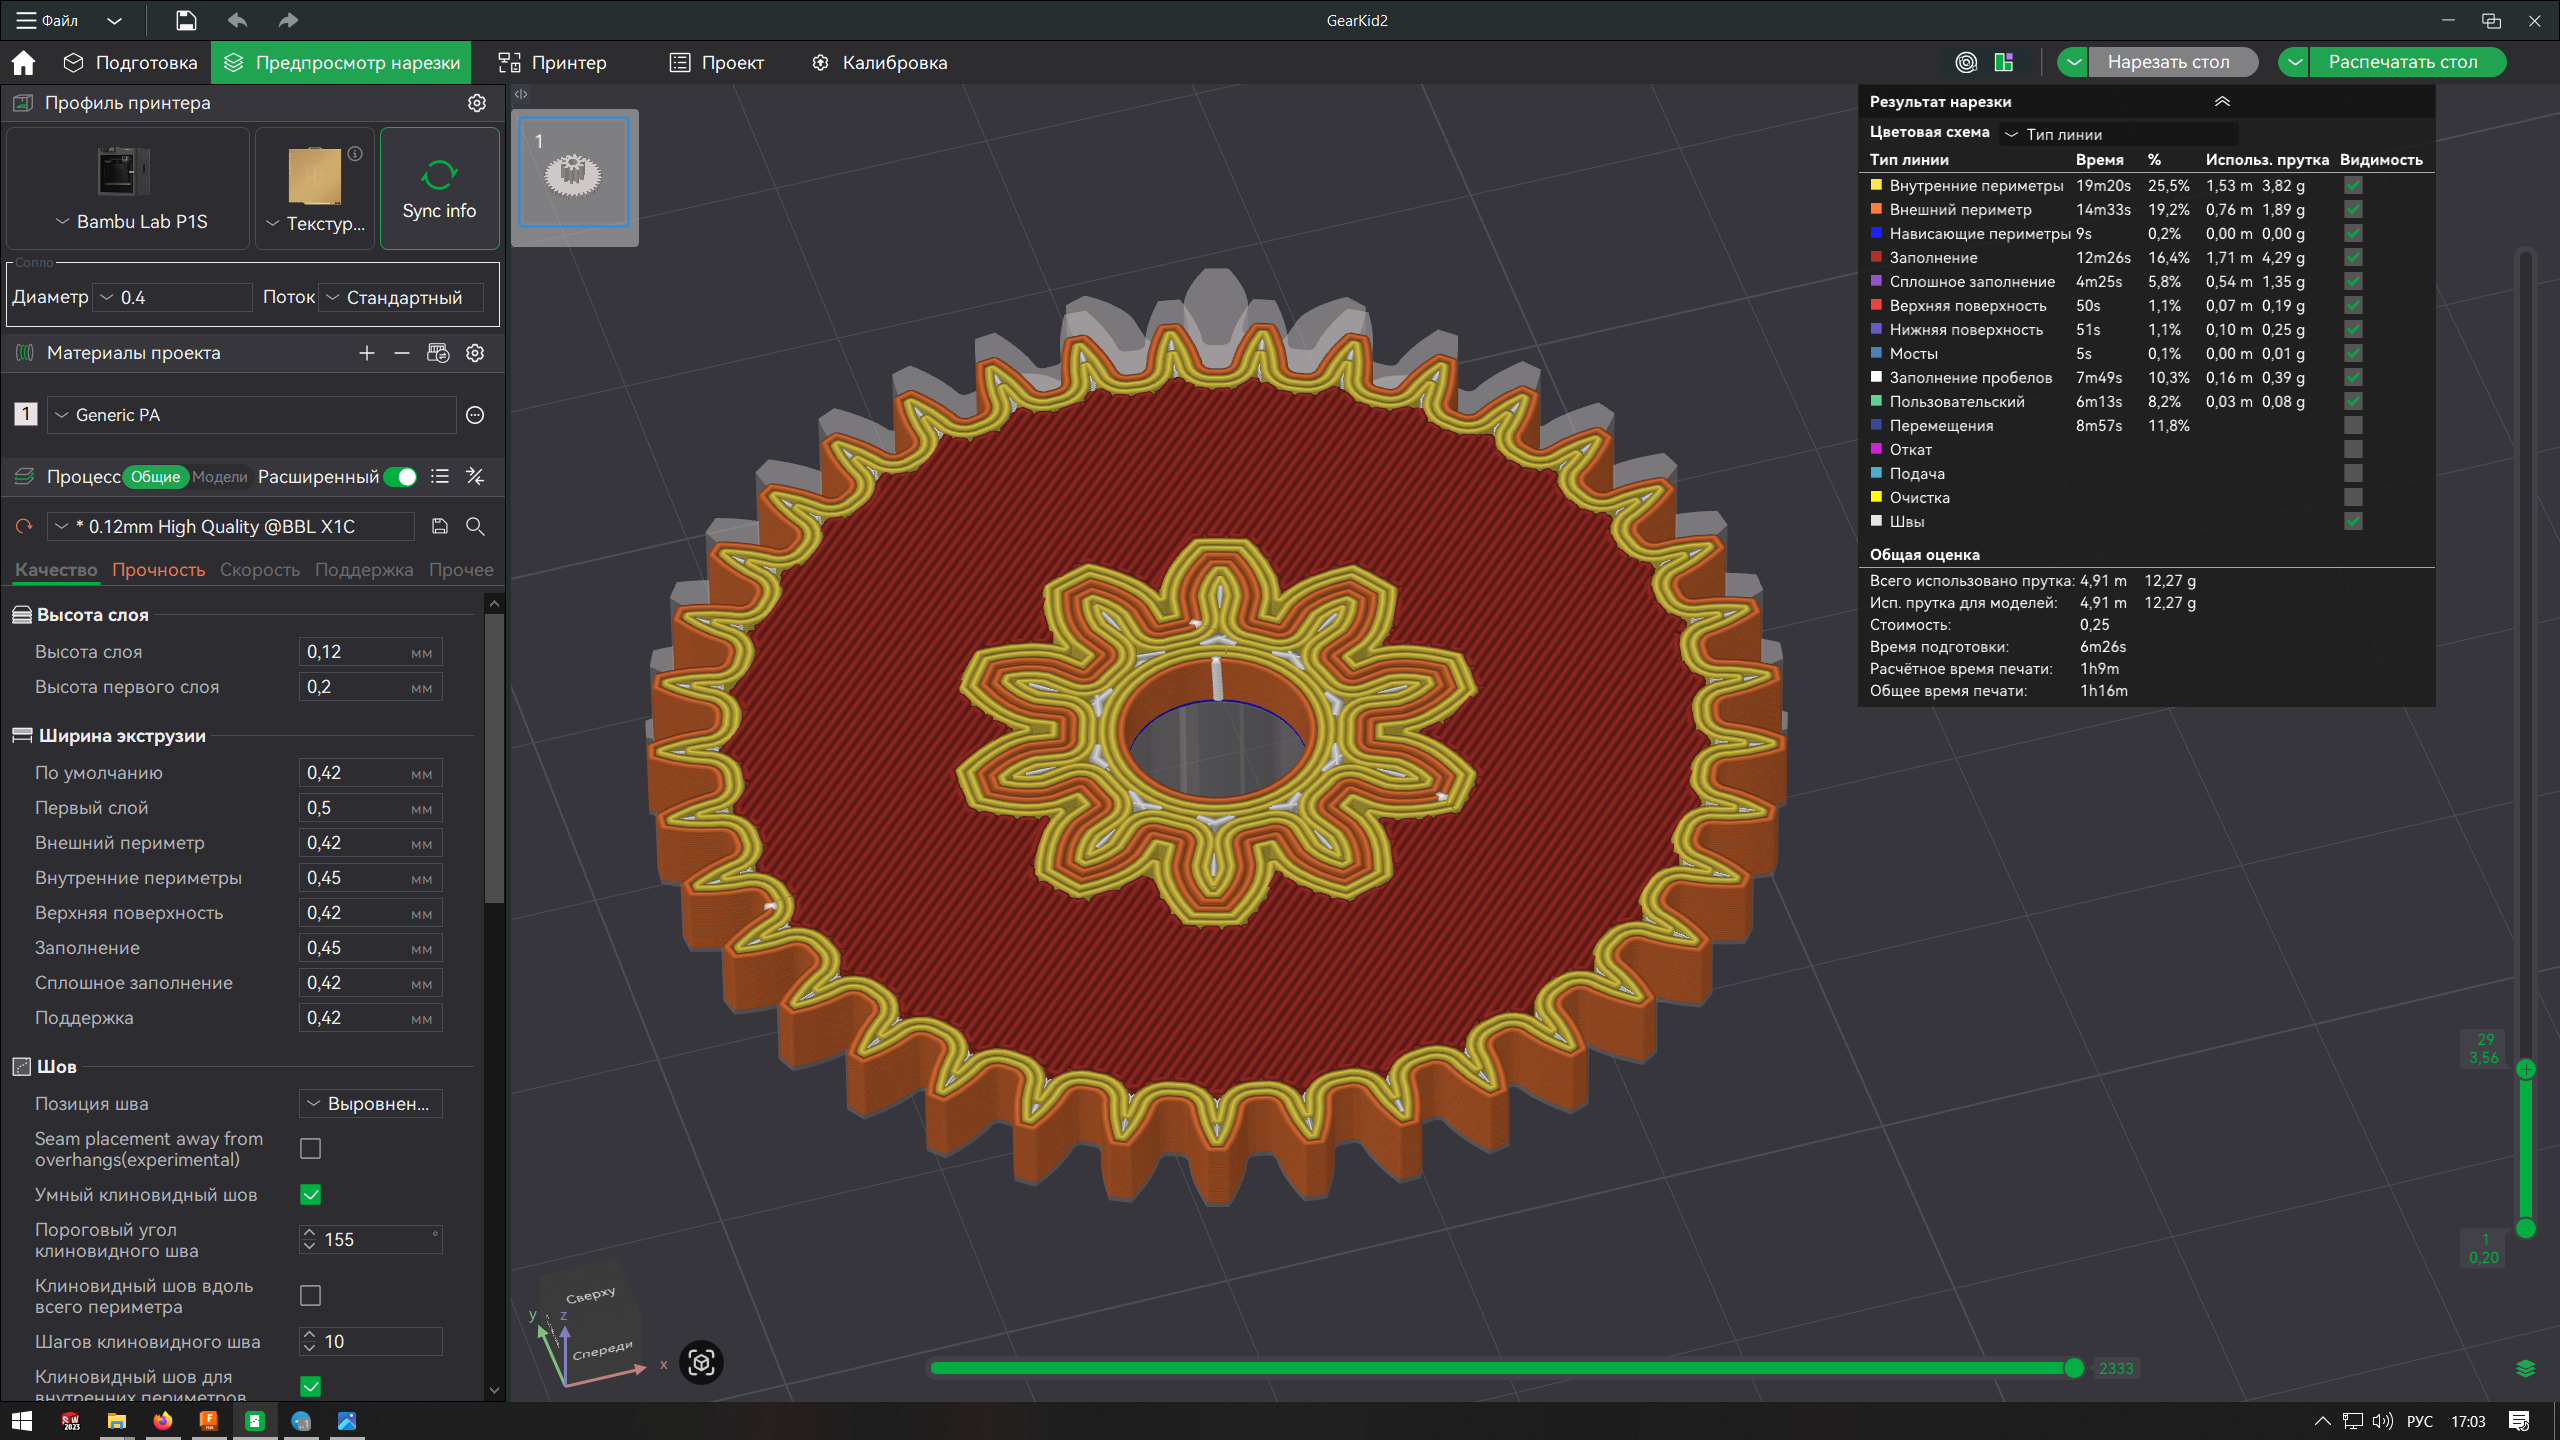Screen dimensions: 2560x1440
Task: Click the Home icon
Action: pos(23,63)
